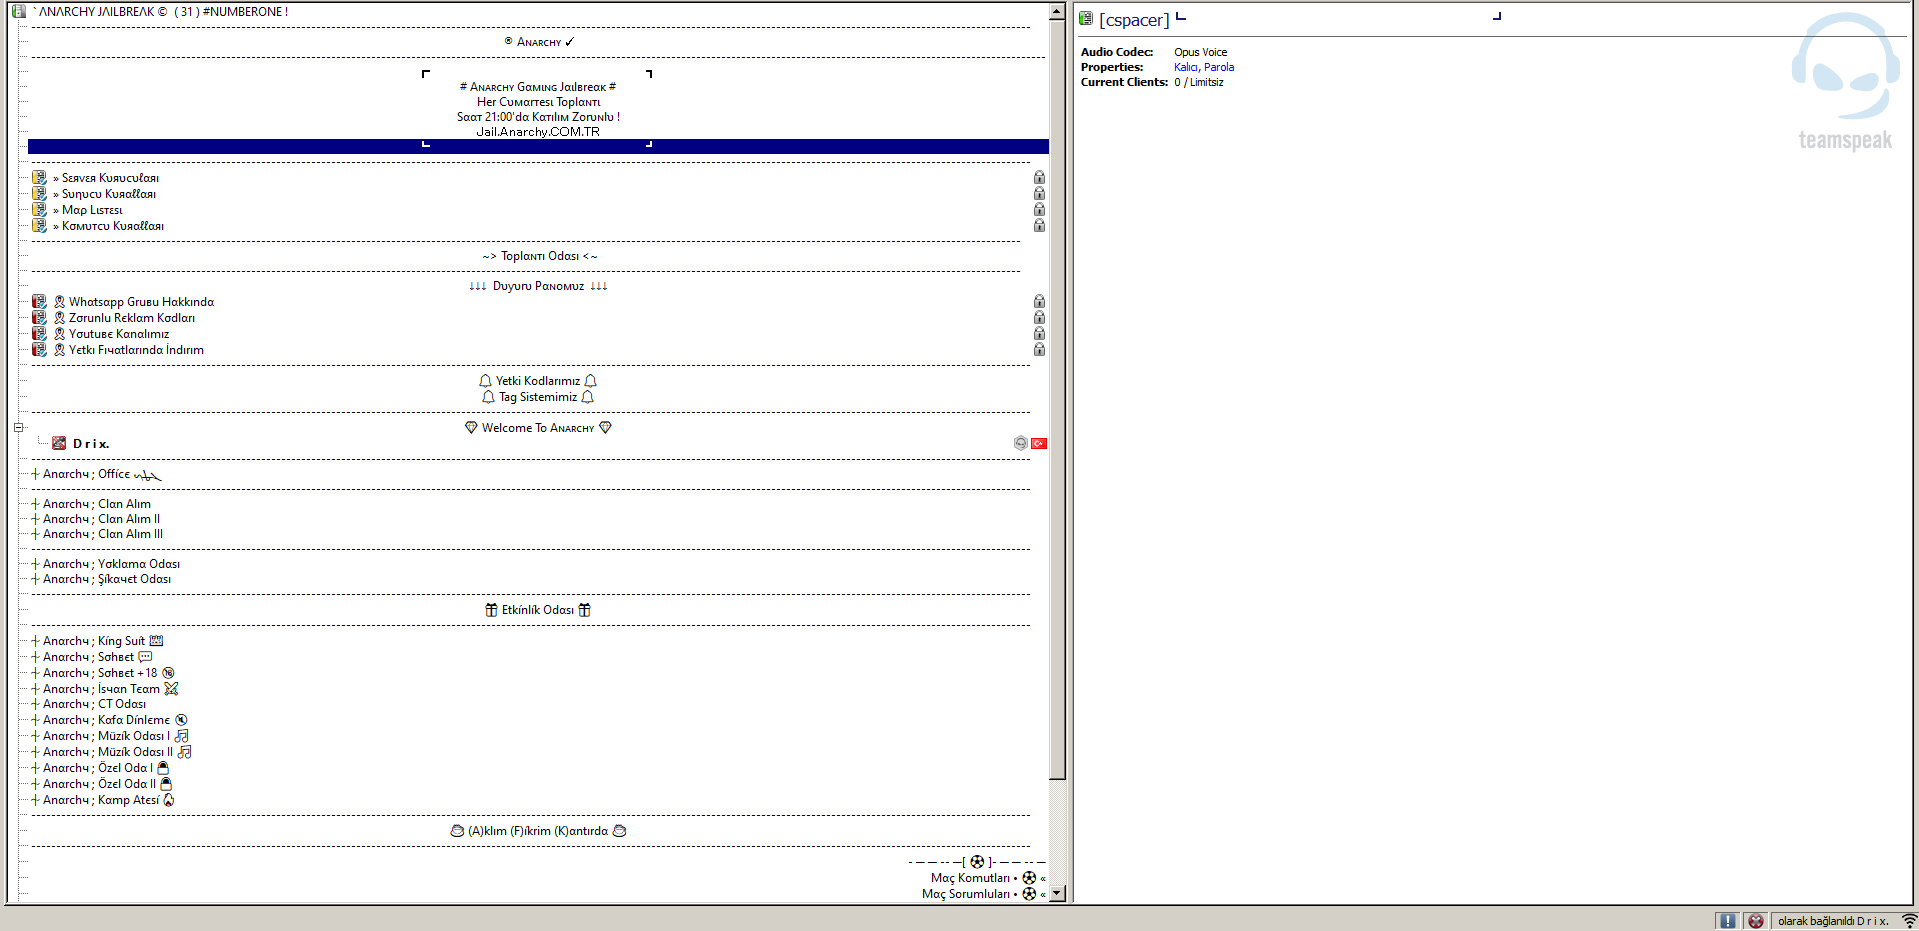Click the Opus Voice codec value

click(x=1200, y=52)
